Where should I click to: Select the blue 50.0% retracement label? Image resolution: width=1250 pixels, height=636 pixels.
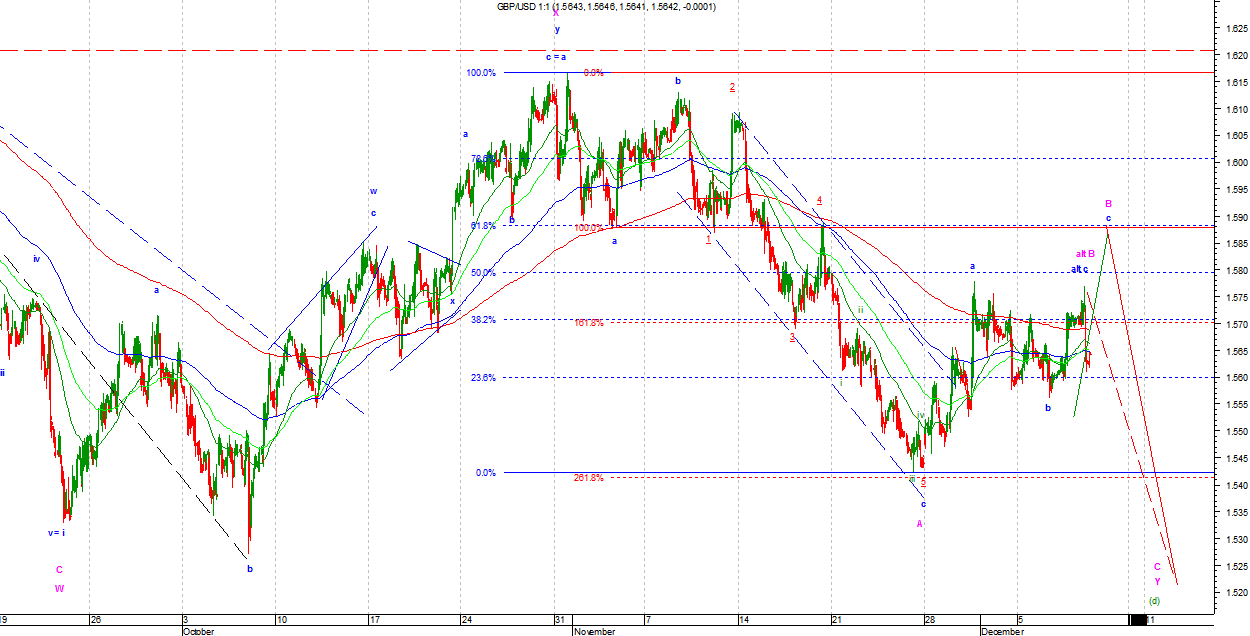point(484,272)
